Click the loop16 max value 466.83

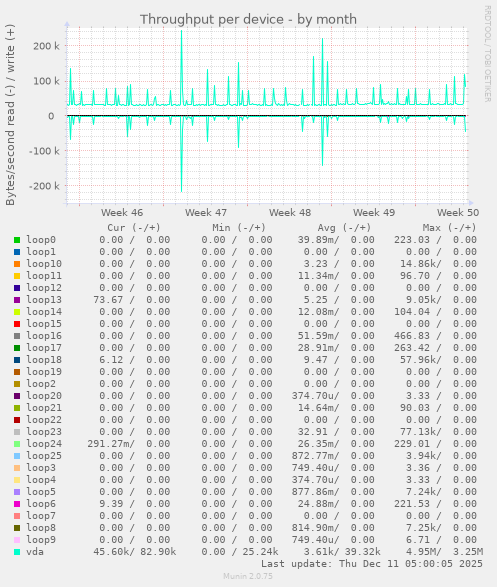pyautogui.click(x=412, y=335)
